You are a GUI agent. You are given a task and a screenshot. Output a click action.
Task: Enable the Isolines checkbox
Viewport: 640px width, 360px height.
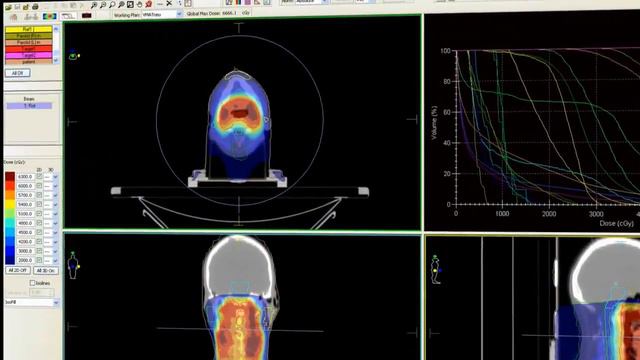coord(32,283)
